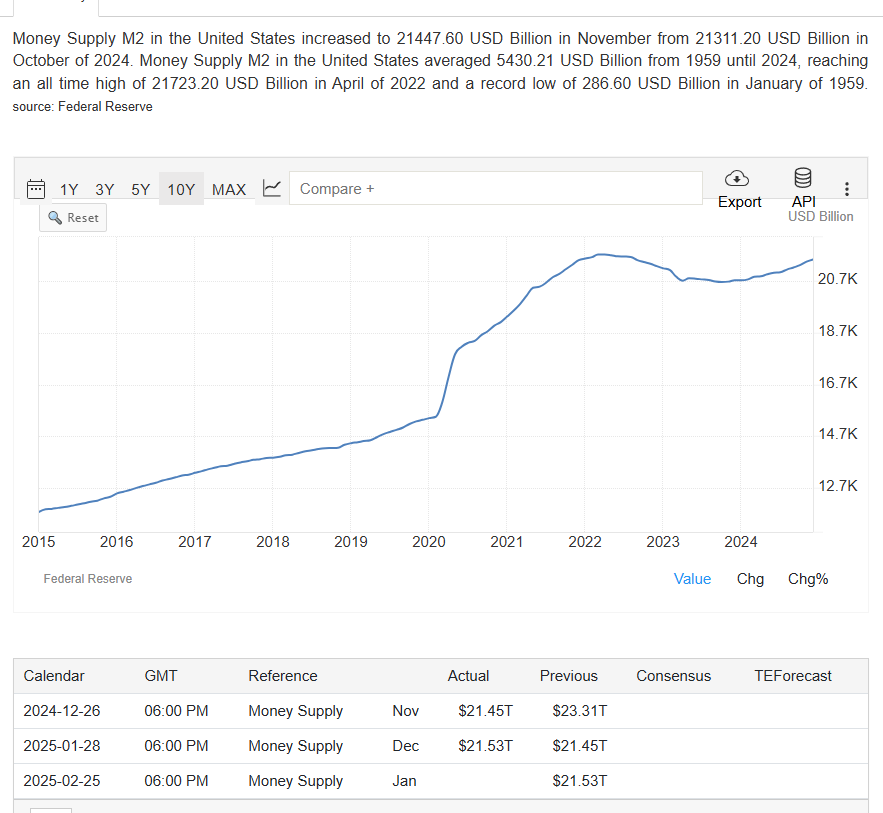Click the Federal Reserve chart source label

coord(88,579)
